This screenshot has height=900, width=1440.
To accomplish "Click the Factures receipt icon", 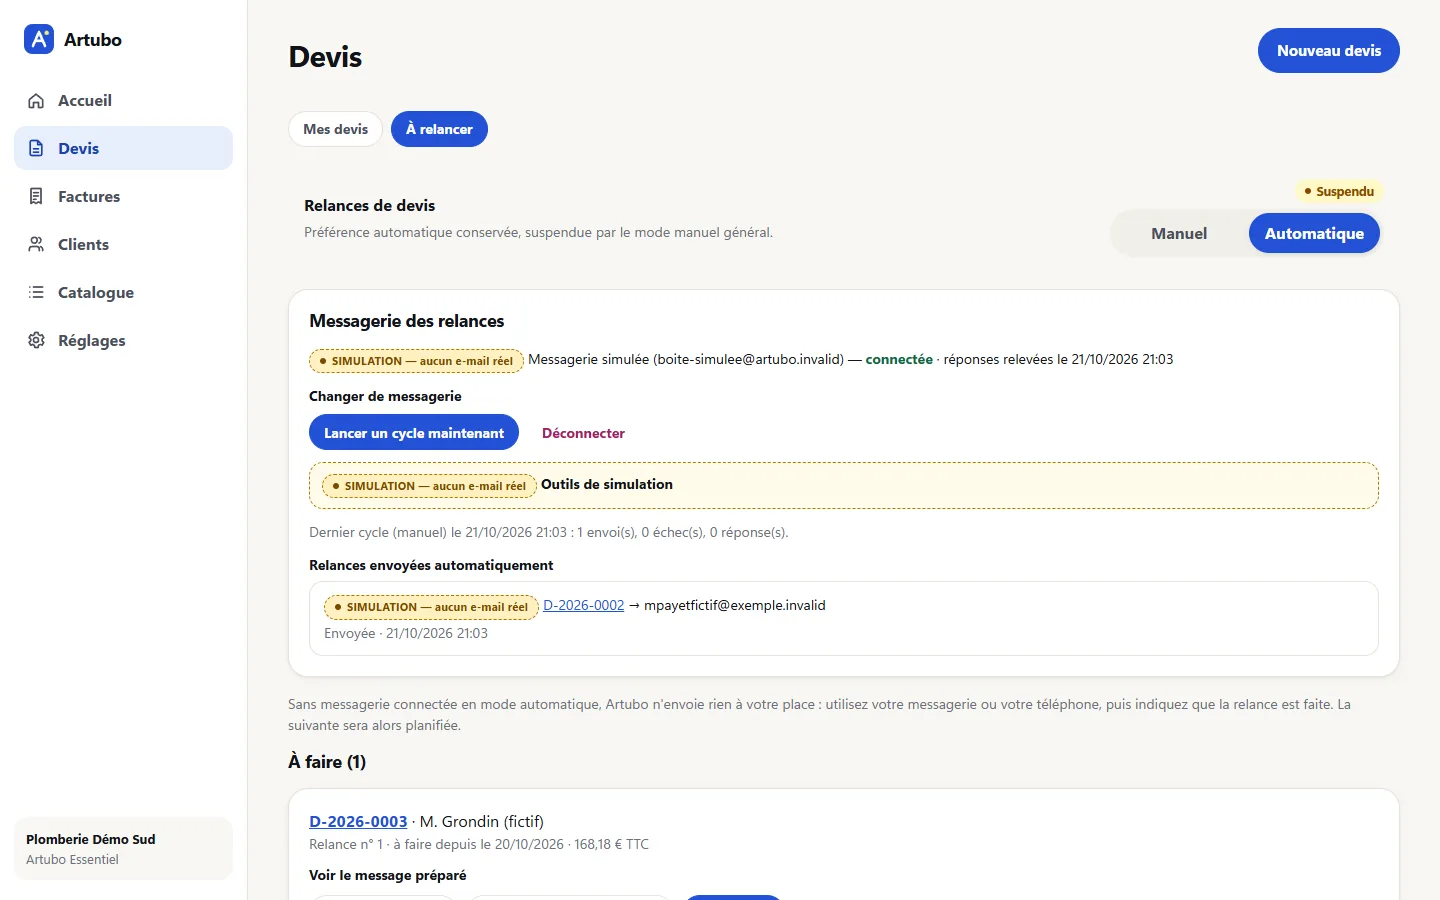I will point(36,196).
